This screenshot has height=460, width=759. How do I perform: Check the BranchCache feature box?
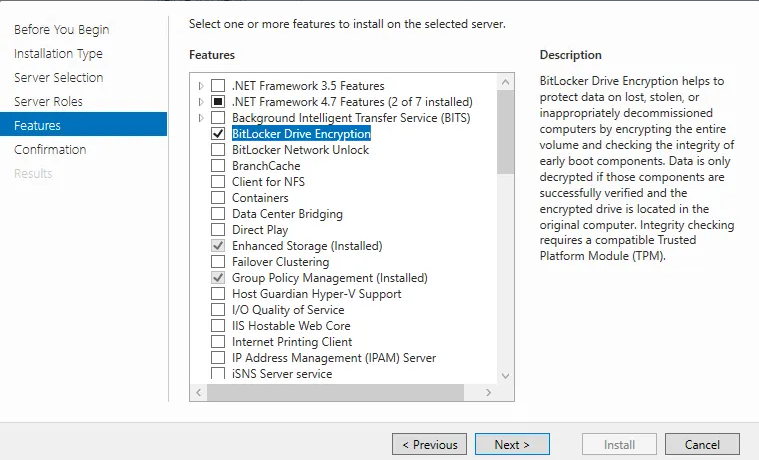[218, 166]
